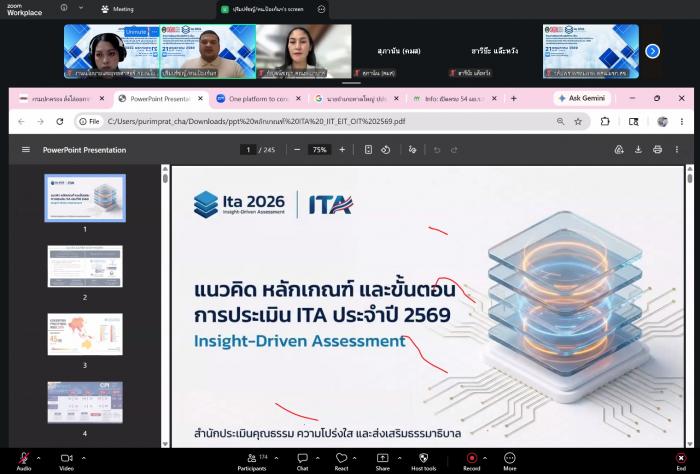The width and height of the screenshot is (700, 474).
Task: Open the More options menu
Action: pyautogui.click(x=510, y=461)
